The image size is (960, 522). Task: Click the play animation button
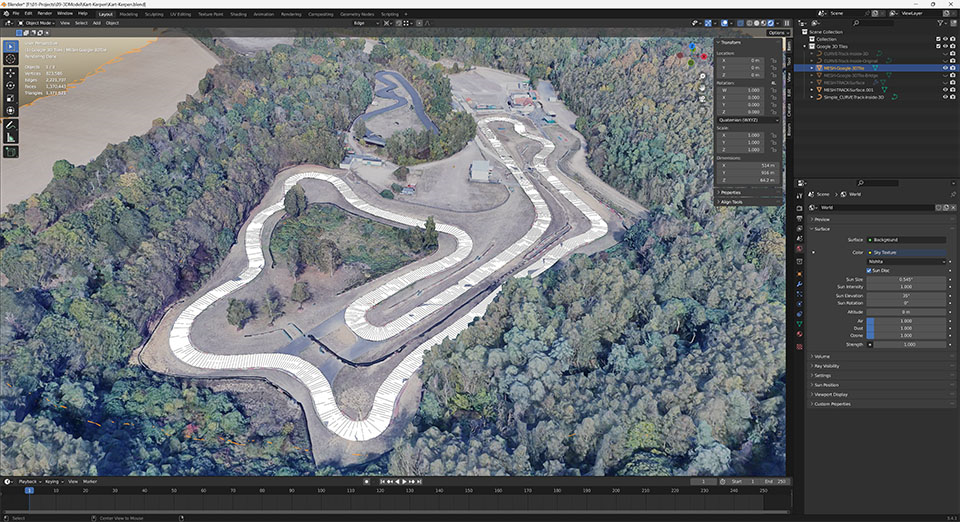coord(404,482)
